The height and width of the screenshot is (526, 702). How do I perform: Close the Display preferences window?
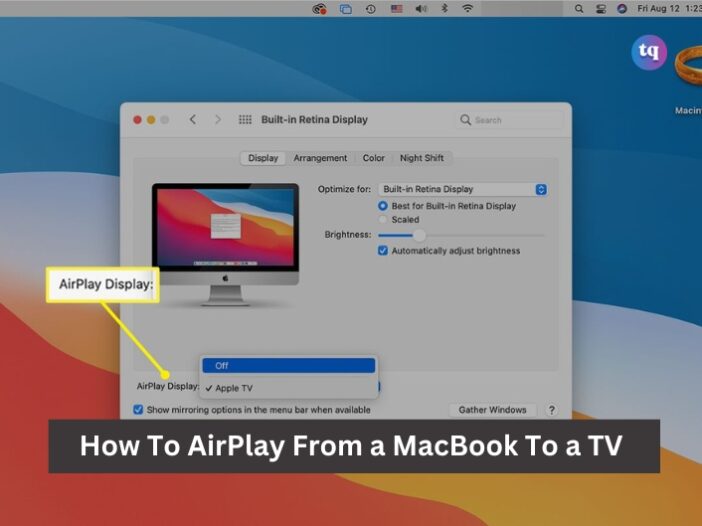[x=137, y=120]
